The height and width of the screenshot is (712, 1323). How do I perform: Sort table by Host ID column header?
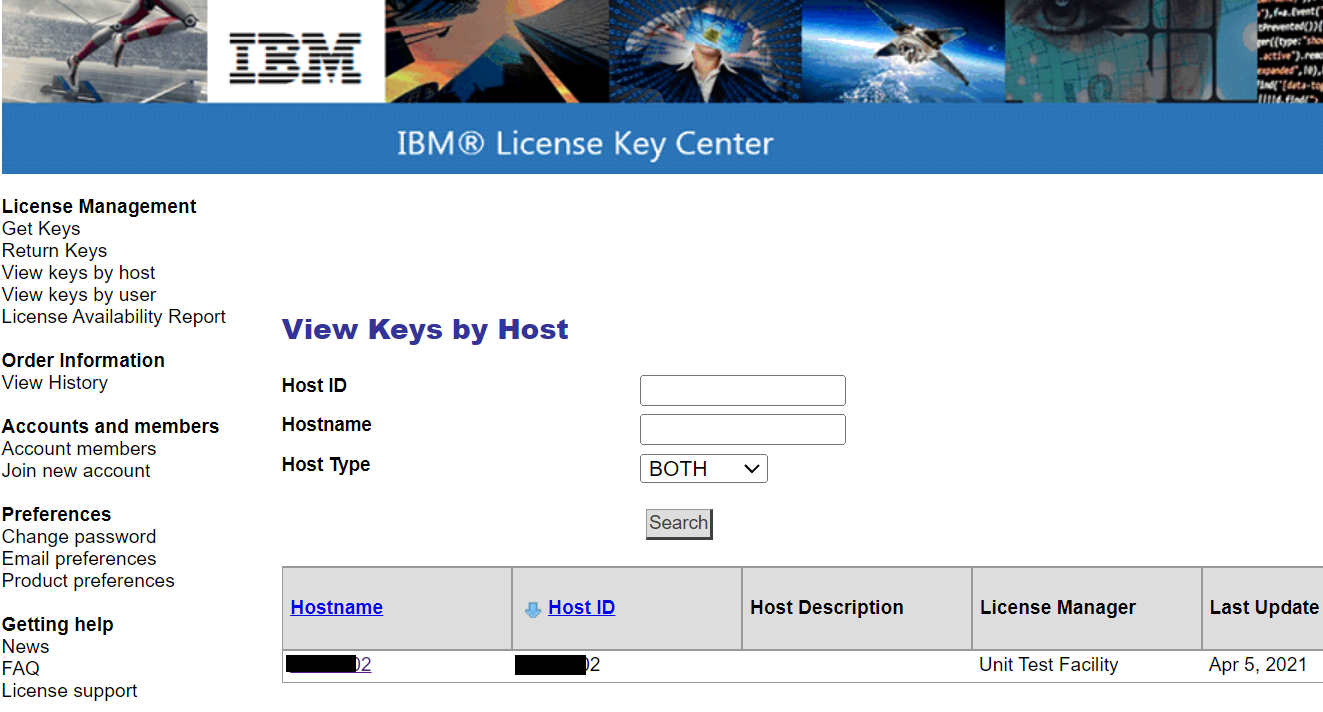point(582,608)
